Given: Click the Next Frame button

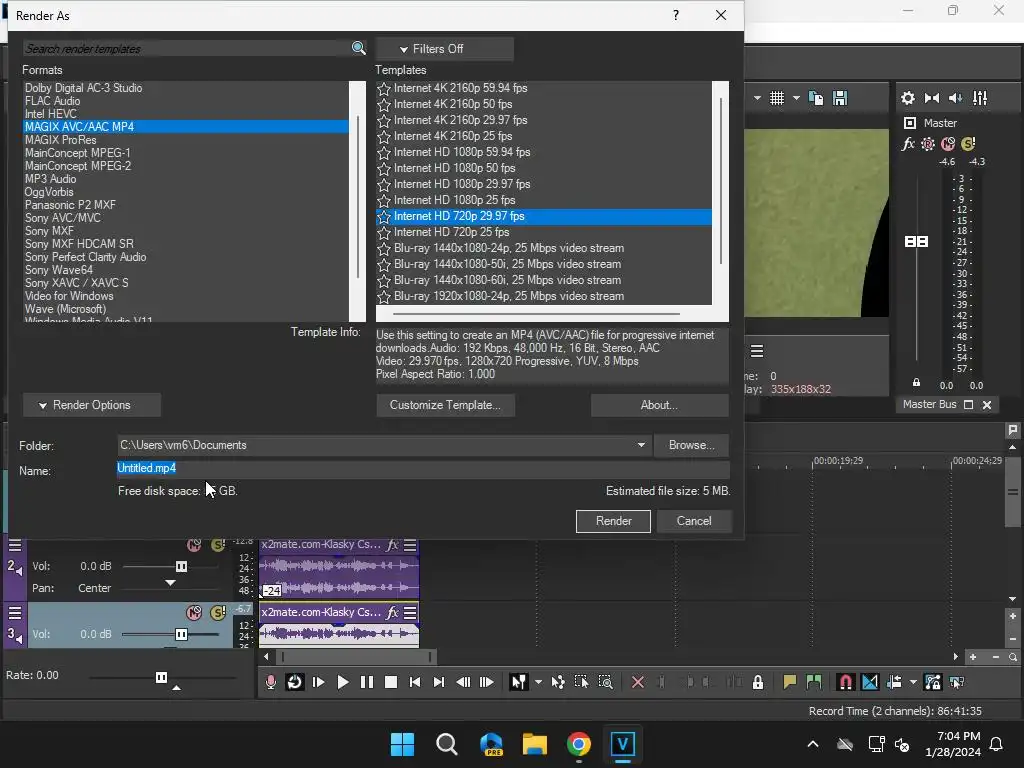Looking at the screenshot, I should [487, 682].
